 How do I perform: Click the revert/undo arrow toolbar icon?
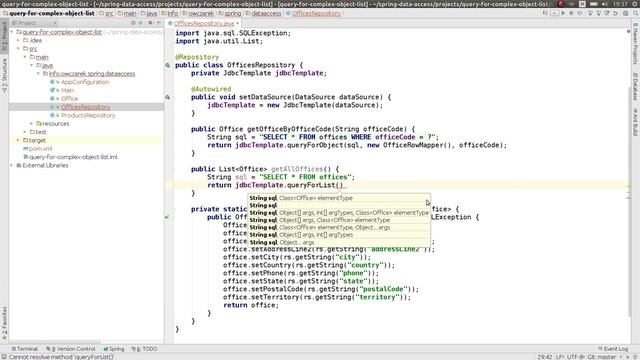[615, 13]
